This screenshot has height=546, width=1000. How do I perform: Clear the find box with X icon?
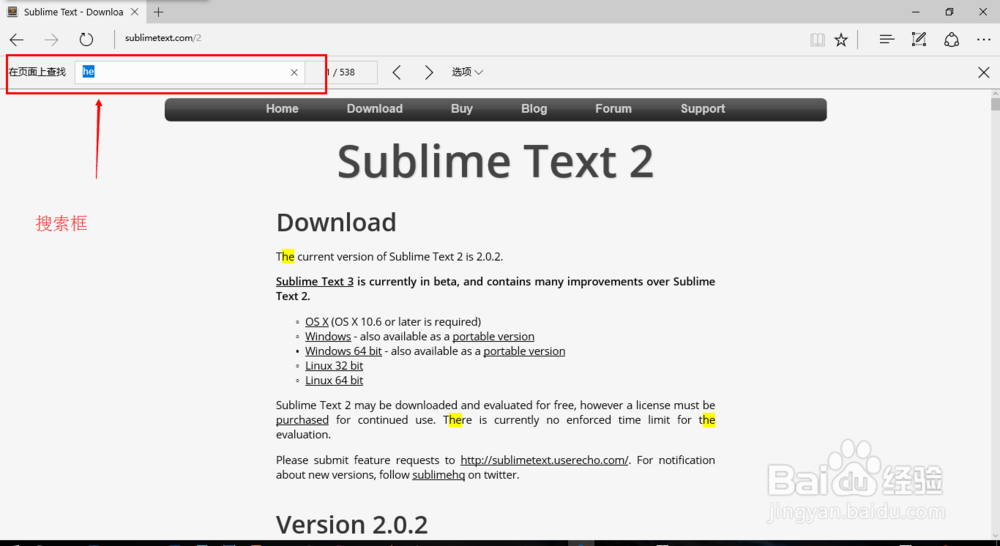pos(294,72)
